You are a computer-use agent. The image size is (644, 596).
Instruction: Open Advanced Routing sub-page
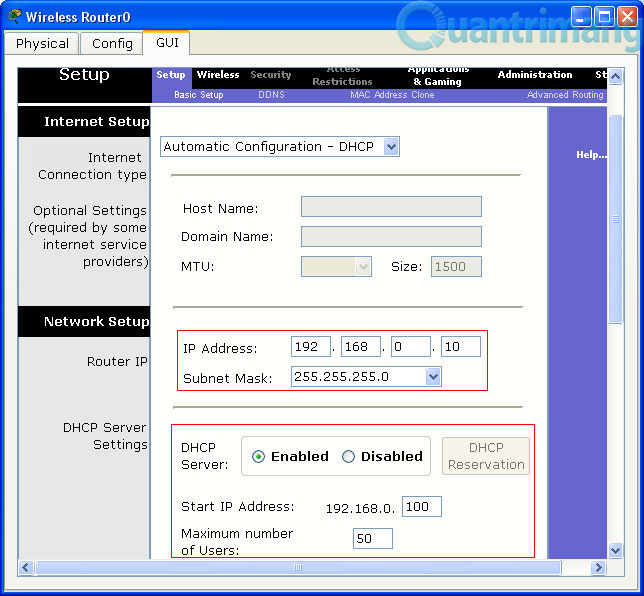tap(565, 95)
